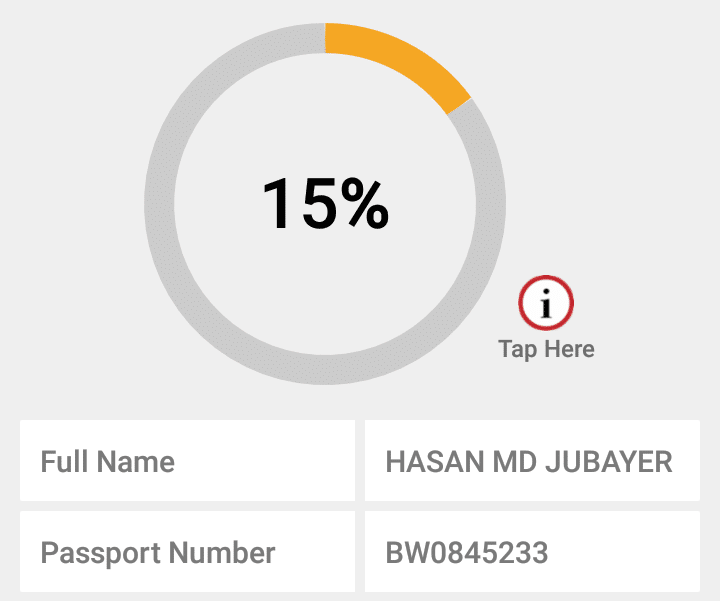Image resolution: width=720 pixels, height=601 pixels.
Task: Click the BW0845233 passport value field
Action: (x=532, y=552)
